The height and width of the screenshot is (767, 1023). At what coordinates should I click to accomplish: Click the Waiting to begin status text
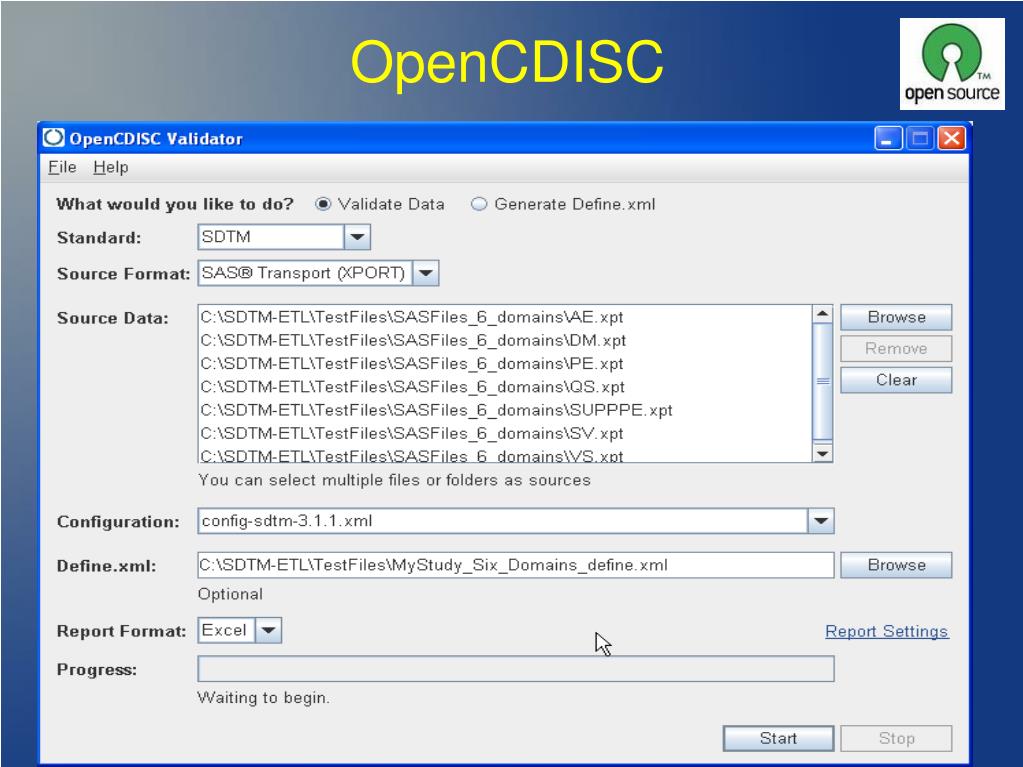[x=264, y=698]
